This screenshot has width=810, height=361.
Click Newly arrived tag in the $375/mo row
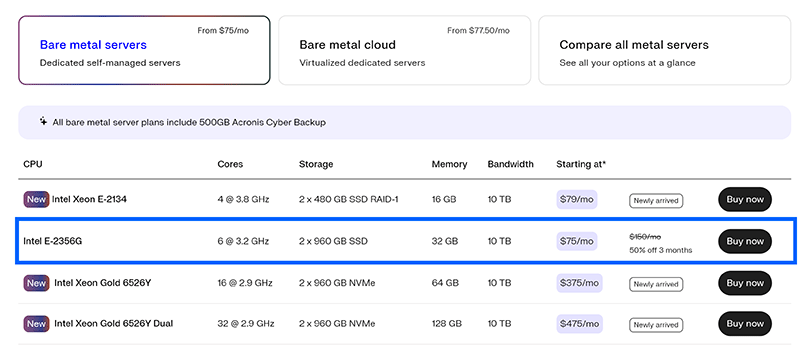pyautogui.click(x=656, y=284)
